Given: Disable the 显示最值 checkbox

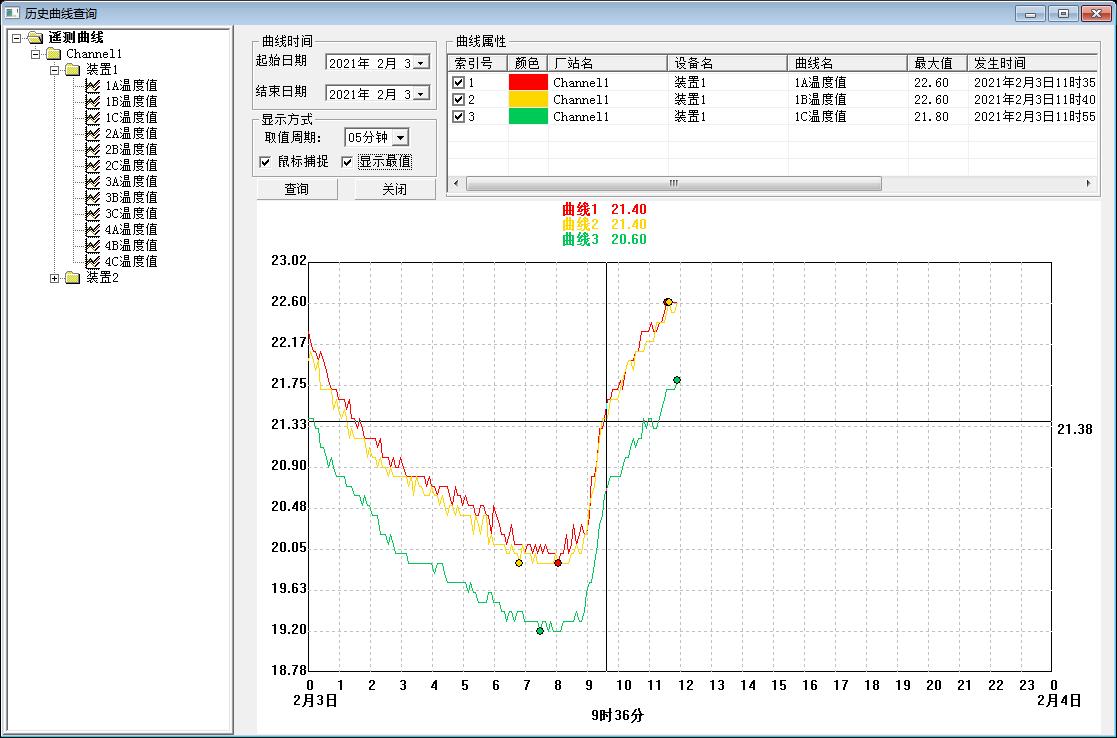Looking at the screenshot, I should click(347, 162).
